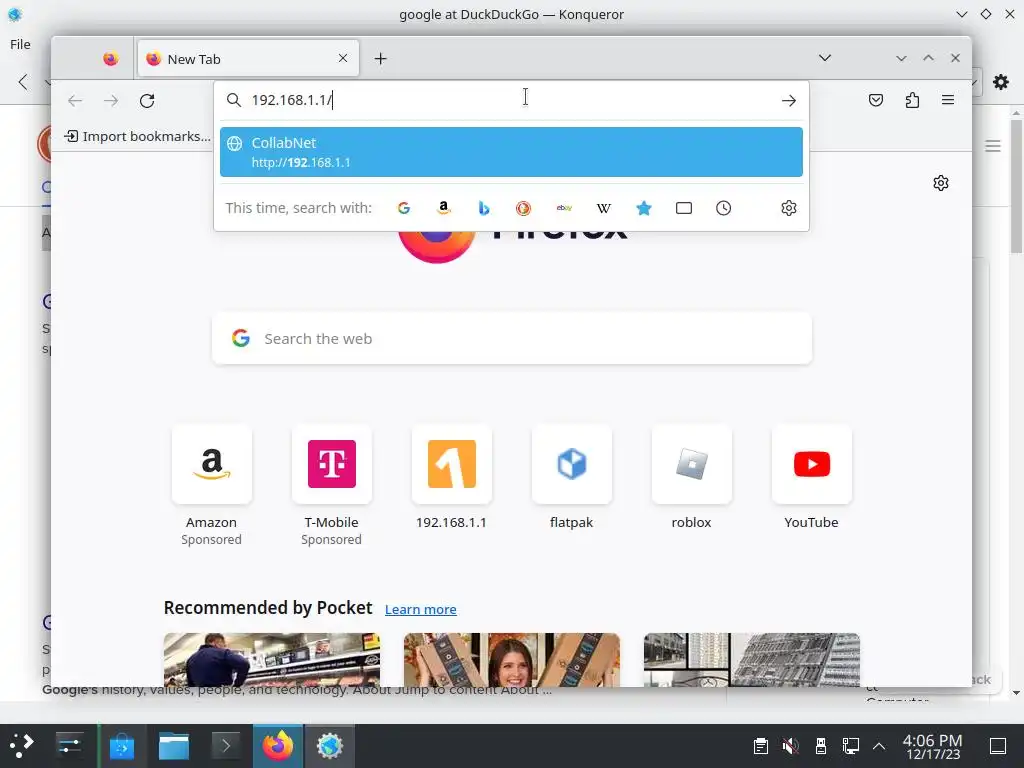1024x768 pixels.
Task: Open list all tabs dropdown
Action: point(825,58)
